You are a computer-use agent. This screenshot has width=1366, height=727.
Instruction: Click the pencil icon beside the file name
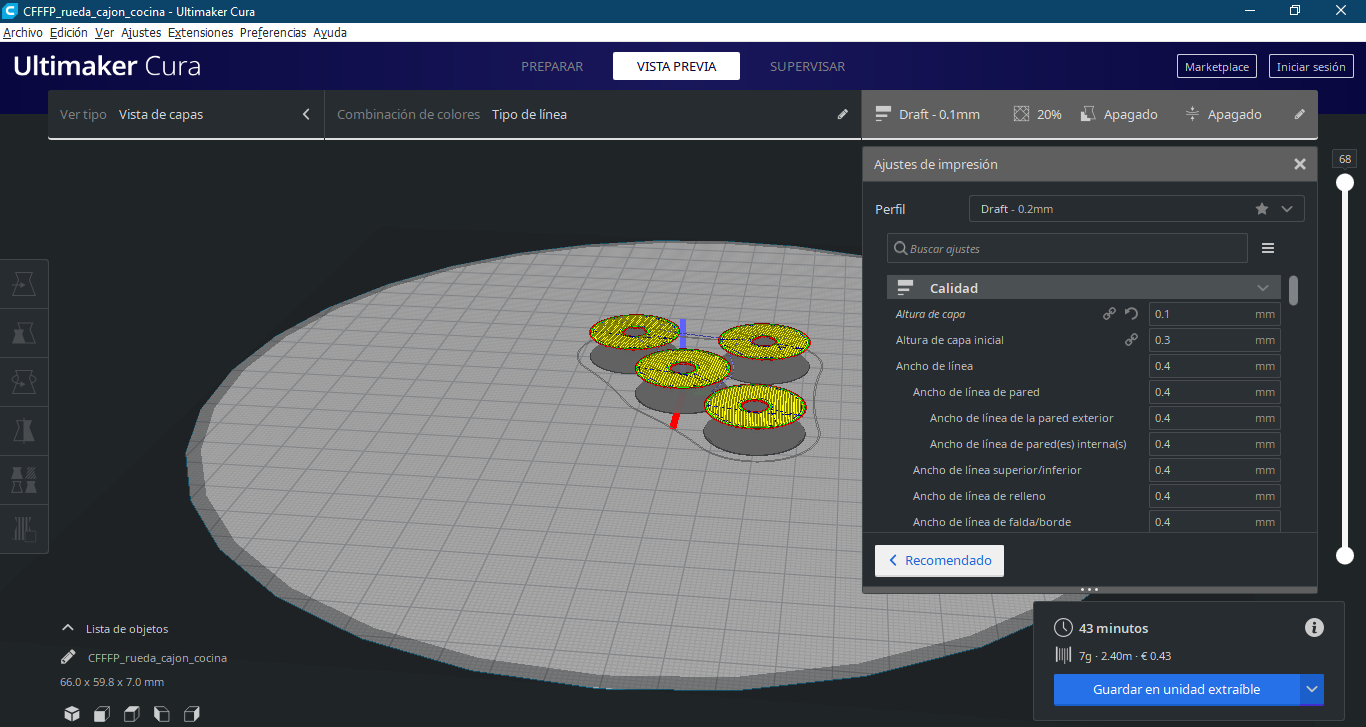tap(68, 658)
